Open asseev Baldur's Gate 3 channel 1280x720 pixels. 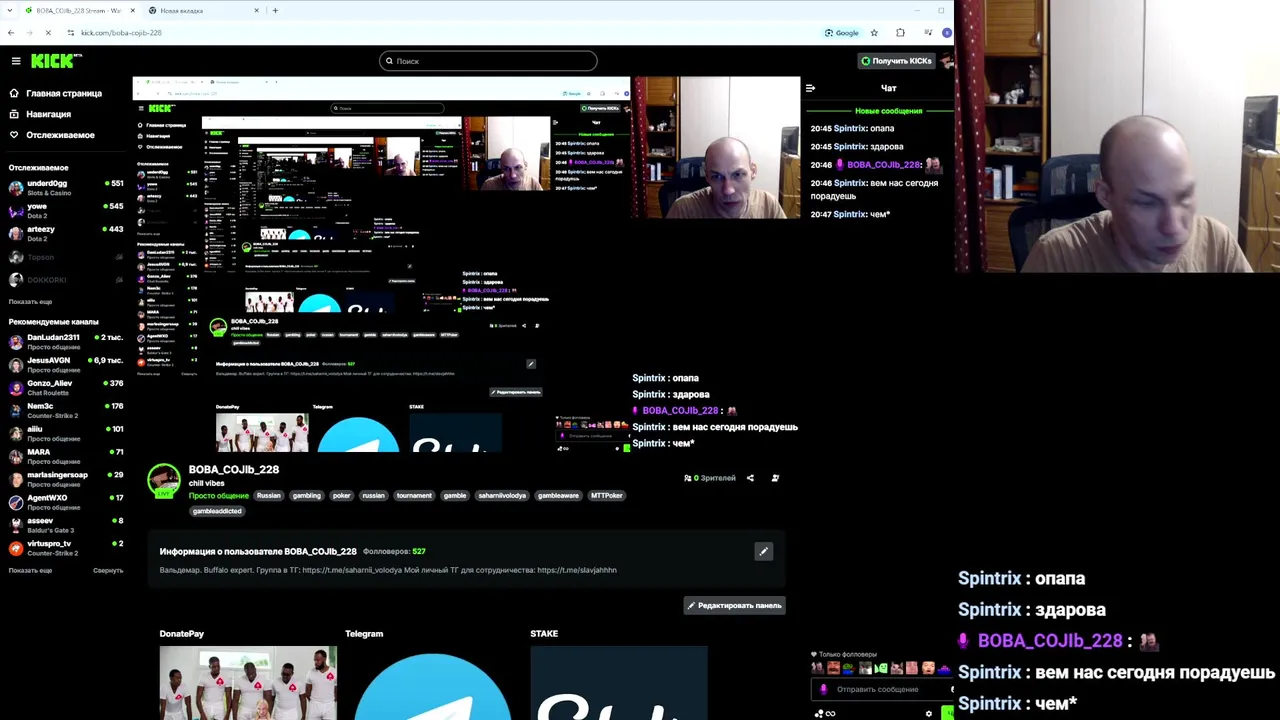(65, 525)
